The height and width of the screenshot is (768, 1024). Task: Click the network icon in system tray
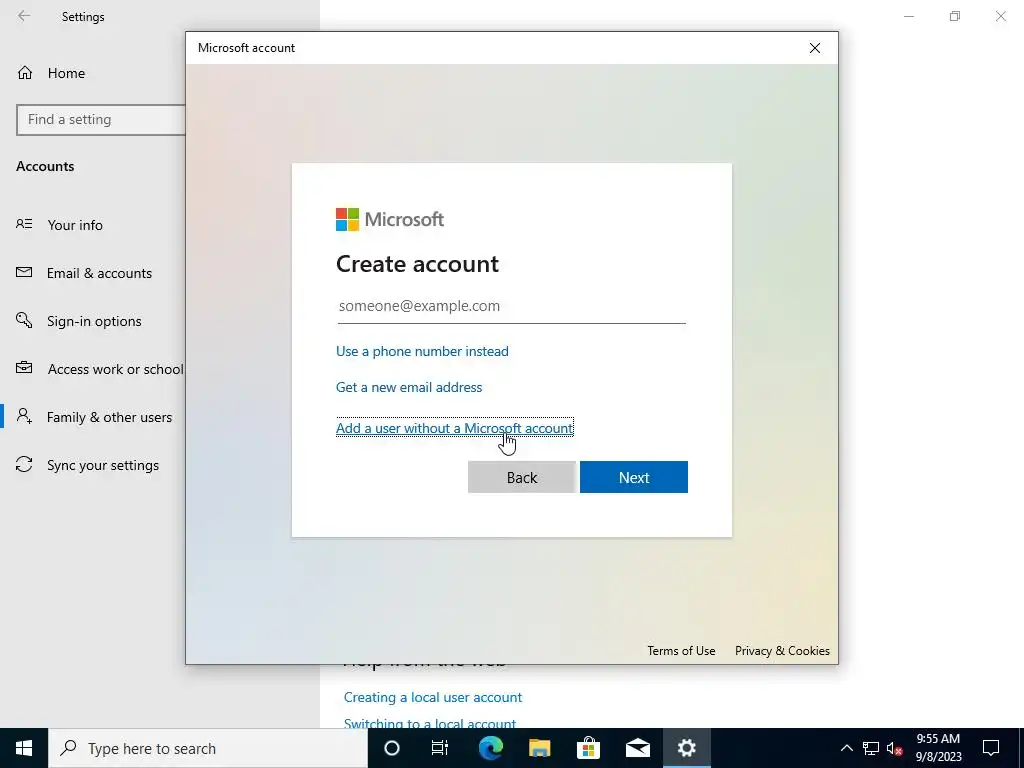point(871,748)
